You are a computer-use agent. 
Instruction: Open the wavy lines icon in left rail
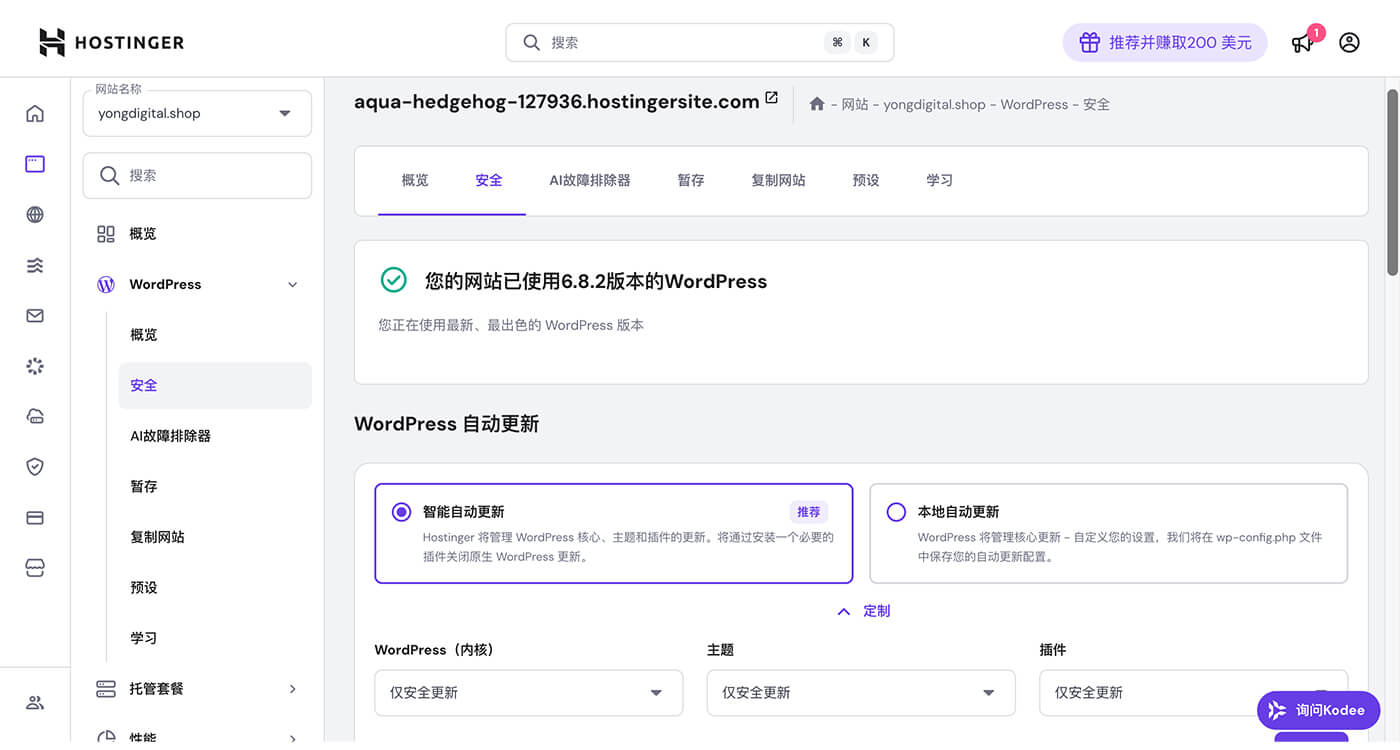[x=35, y=265]
